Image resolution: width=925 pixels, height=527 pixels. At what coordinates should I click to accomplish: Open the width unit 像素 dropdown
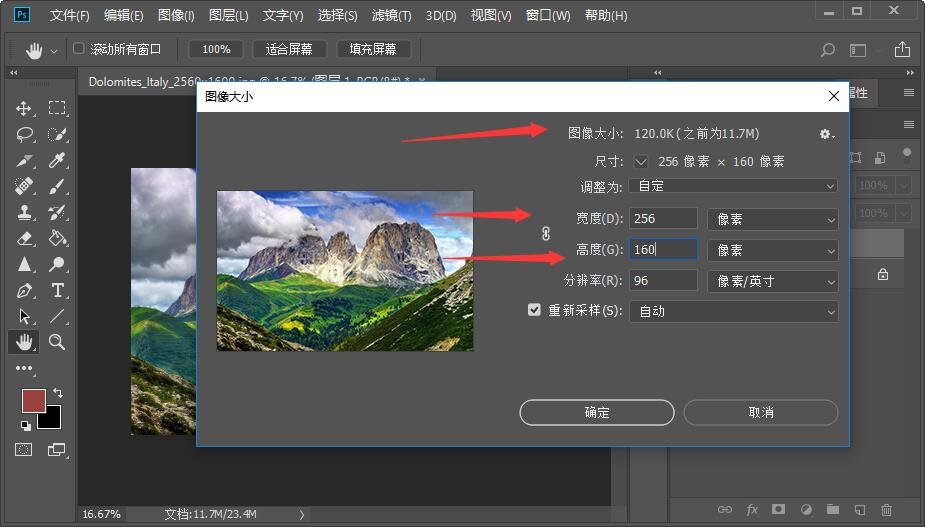pyautogui.click(x=772, y=219)
